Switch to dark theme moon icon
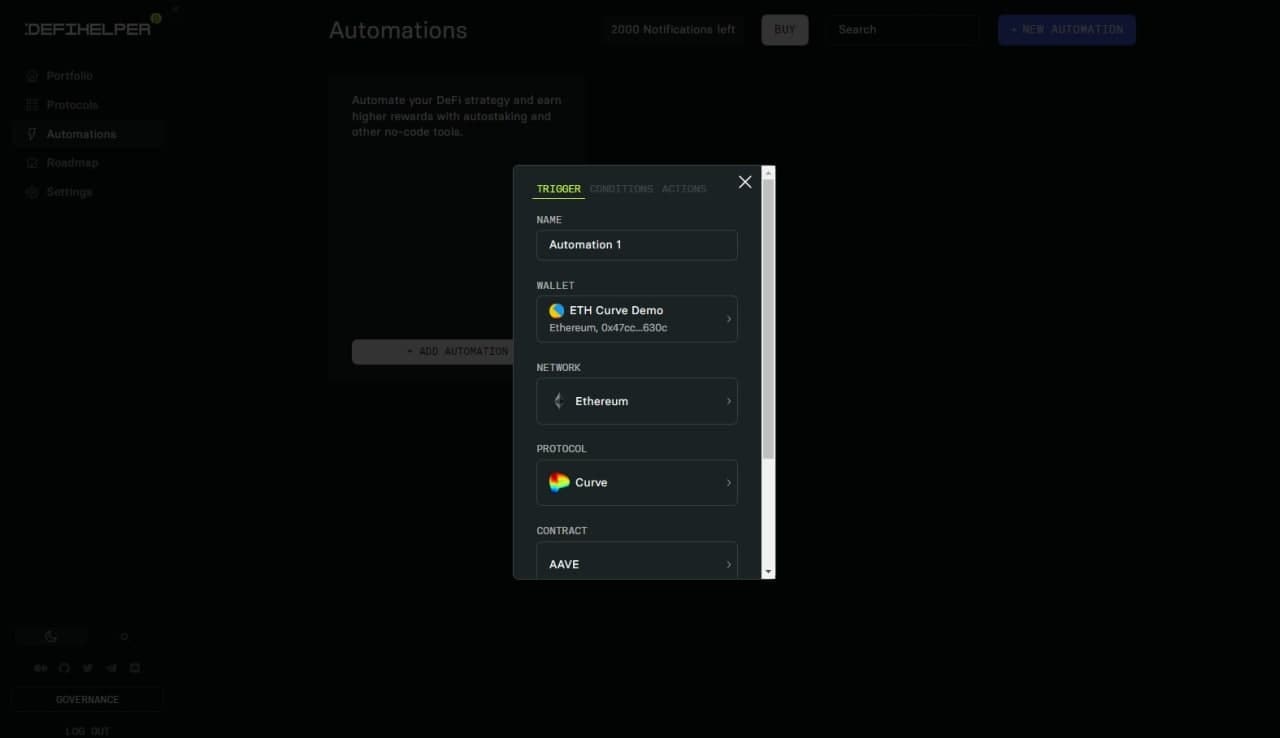Viewport: 1280px width, 738px height. pos(51,636)
